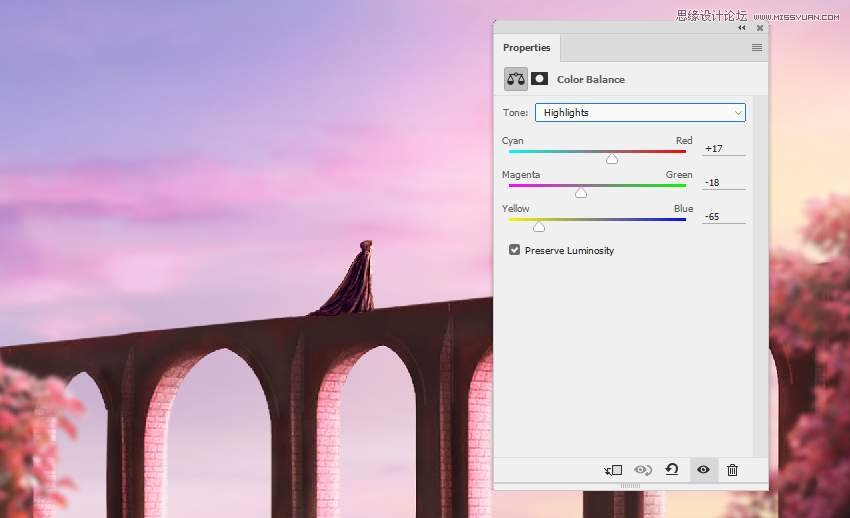Open the Properties panel flyout menu
The width and height of the screenshot is (850, 518).
tap(757, 48)
